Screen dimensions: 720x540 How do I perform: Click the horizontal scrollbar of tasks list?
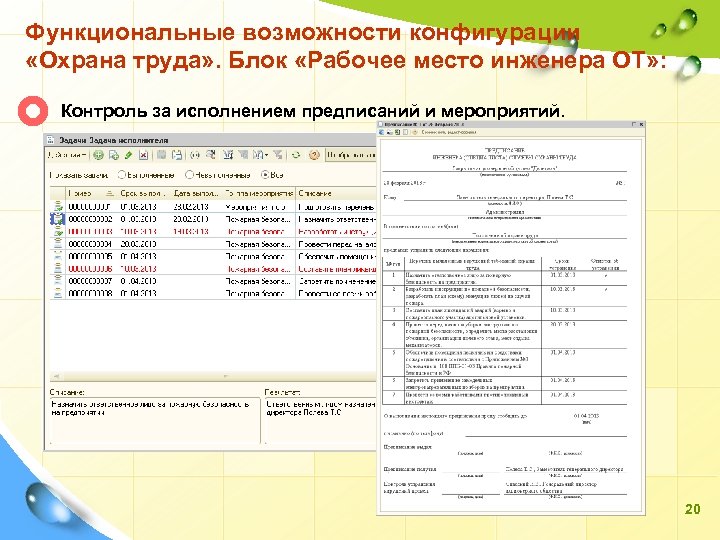213,377
